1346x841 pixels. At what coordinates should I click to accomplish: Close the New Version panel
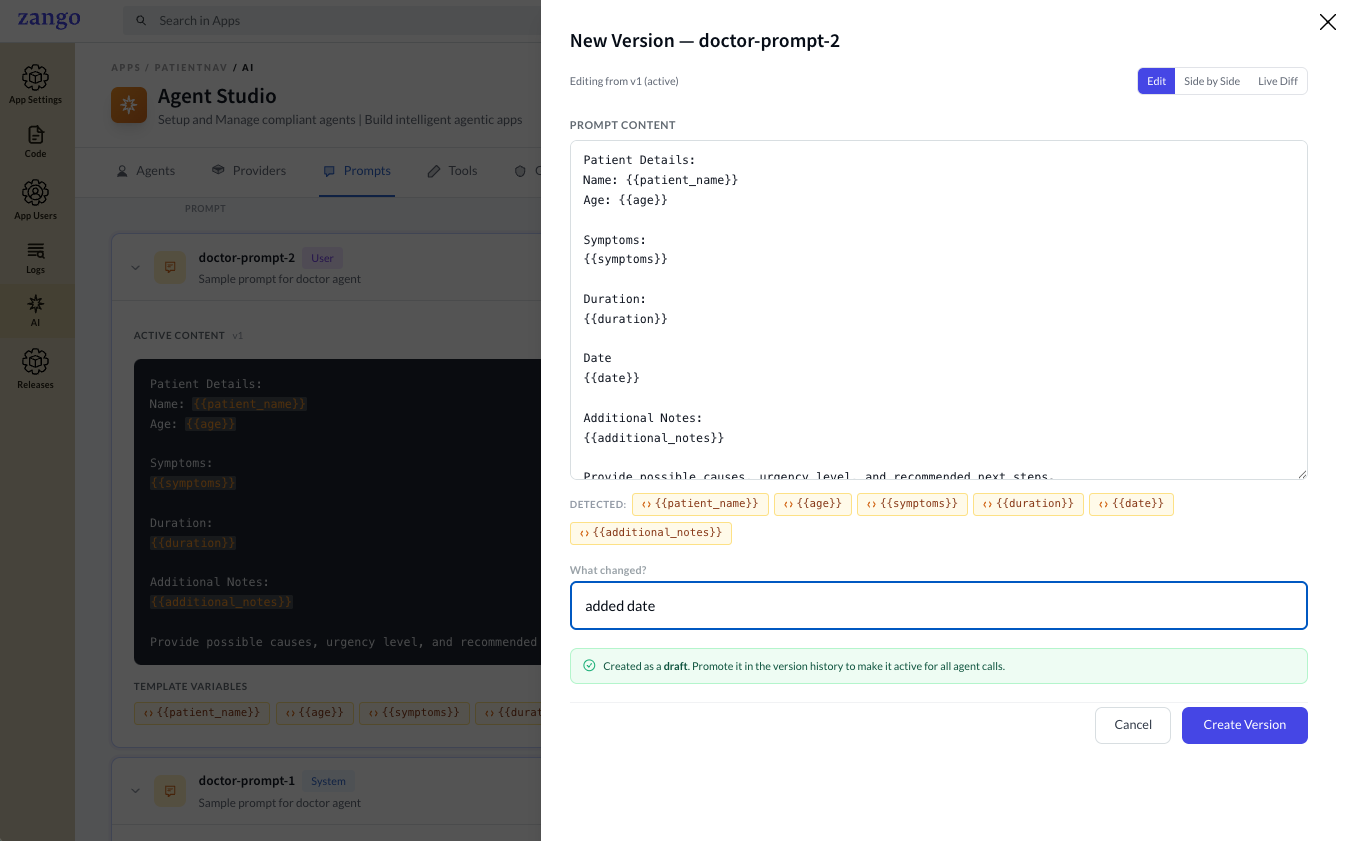pos(1327,22)
